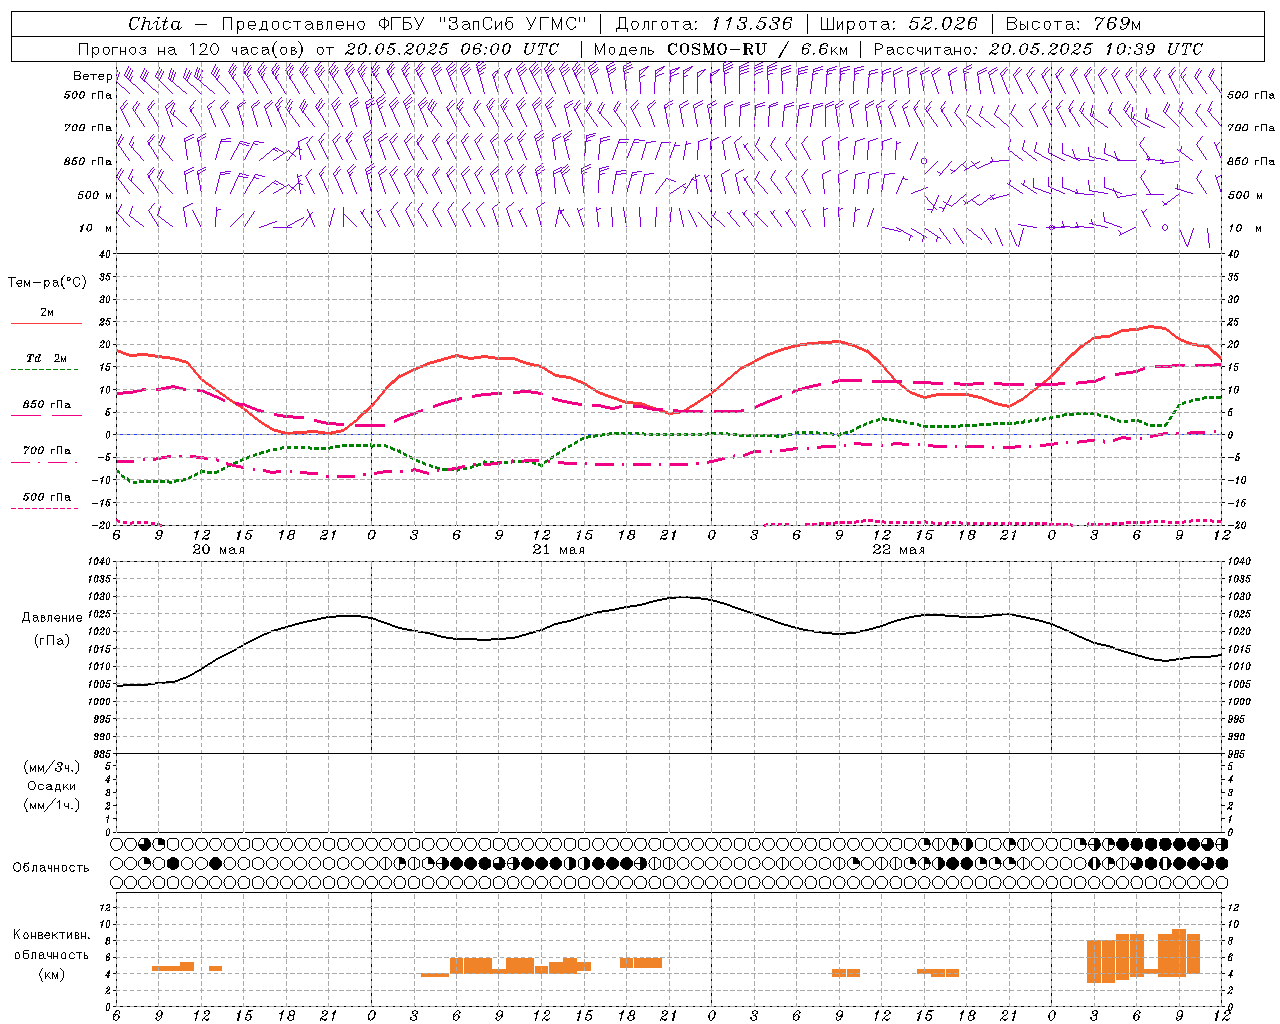Screen dimensions: 1280x1024
Task: Click the "Тем-ра(°C)" temperature panel label
Action: click(x=47, y=283)
